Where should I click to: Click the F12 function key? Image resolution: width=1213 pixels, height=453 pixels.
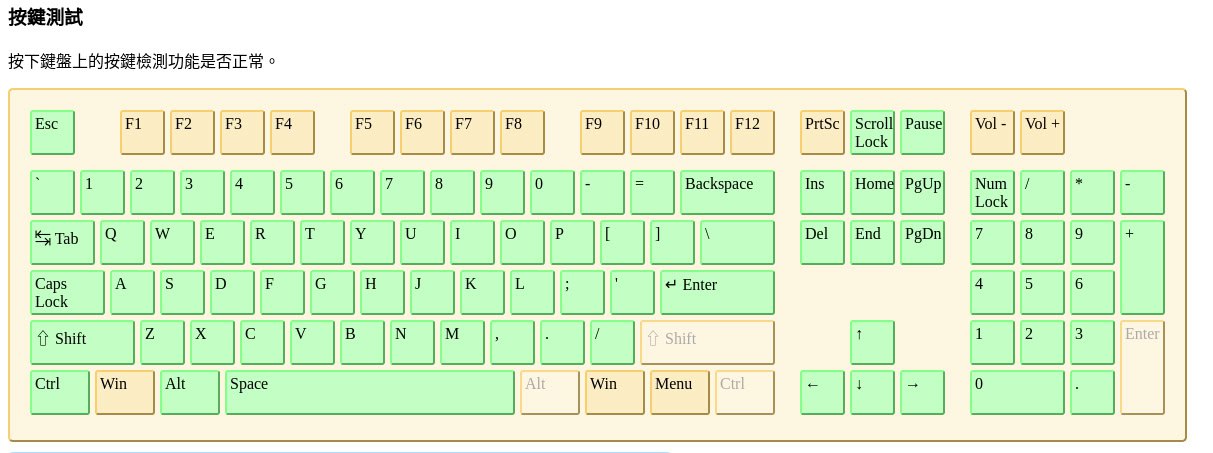(x=752, y=132)
